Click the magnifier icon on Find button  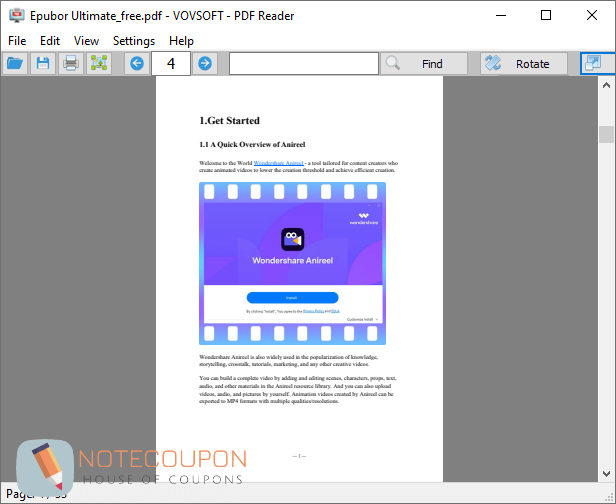pyautogui.click(x=393, y=63)
